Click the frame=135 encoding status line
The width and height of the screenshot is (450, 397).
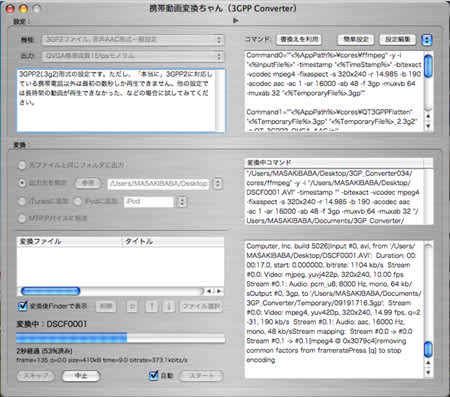(x=102, y=360)
